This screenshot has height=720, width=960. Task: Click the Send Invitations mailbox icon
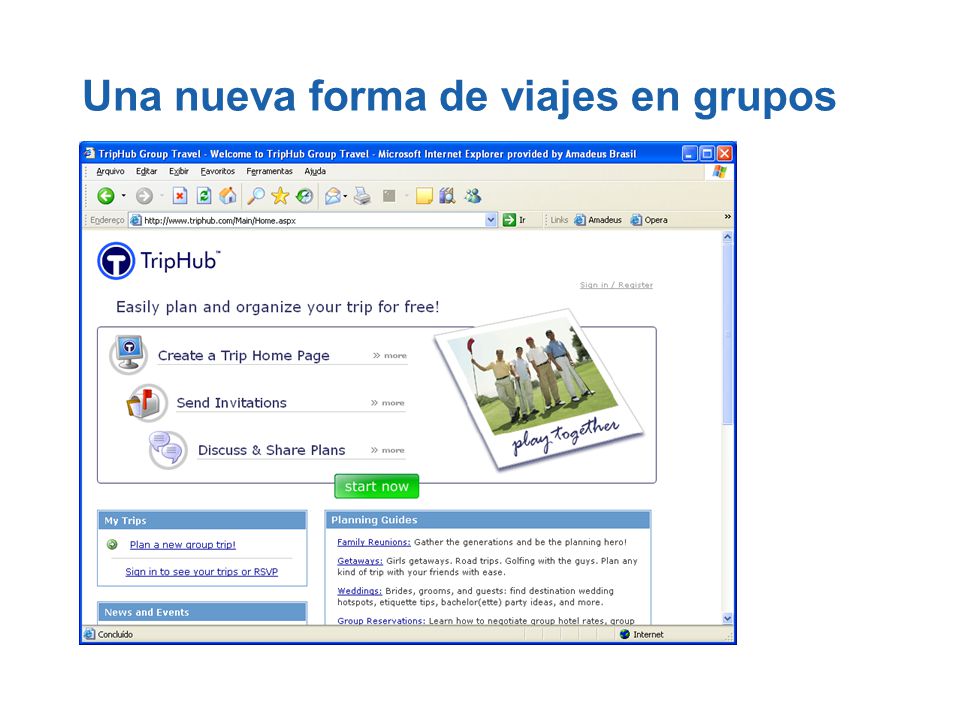click(146, 402)
